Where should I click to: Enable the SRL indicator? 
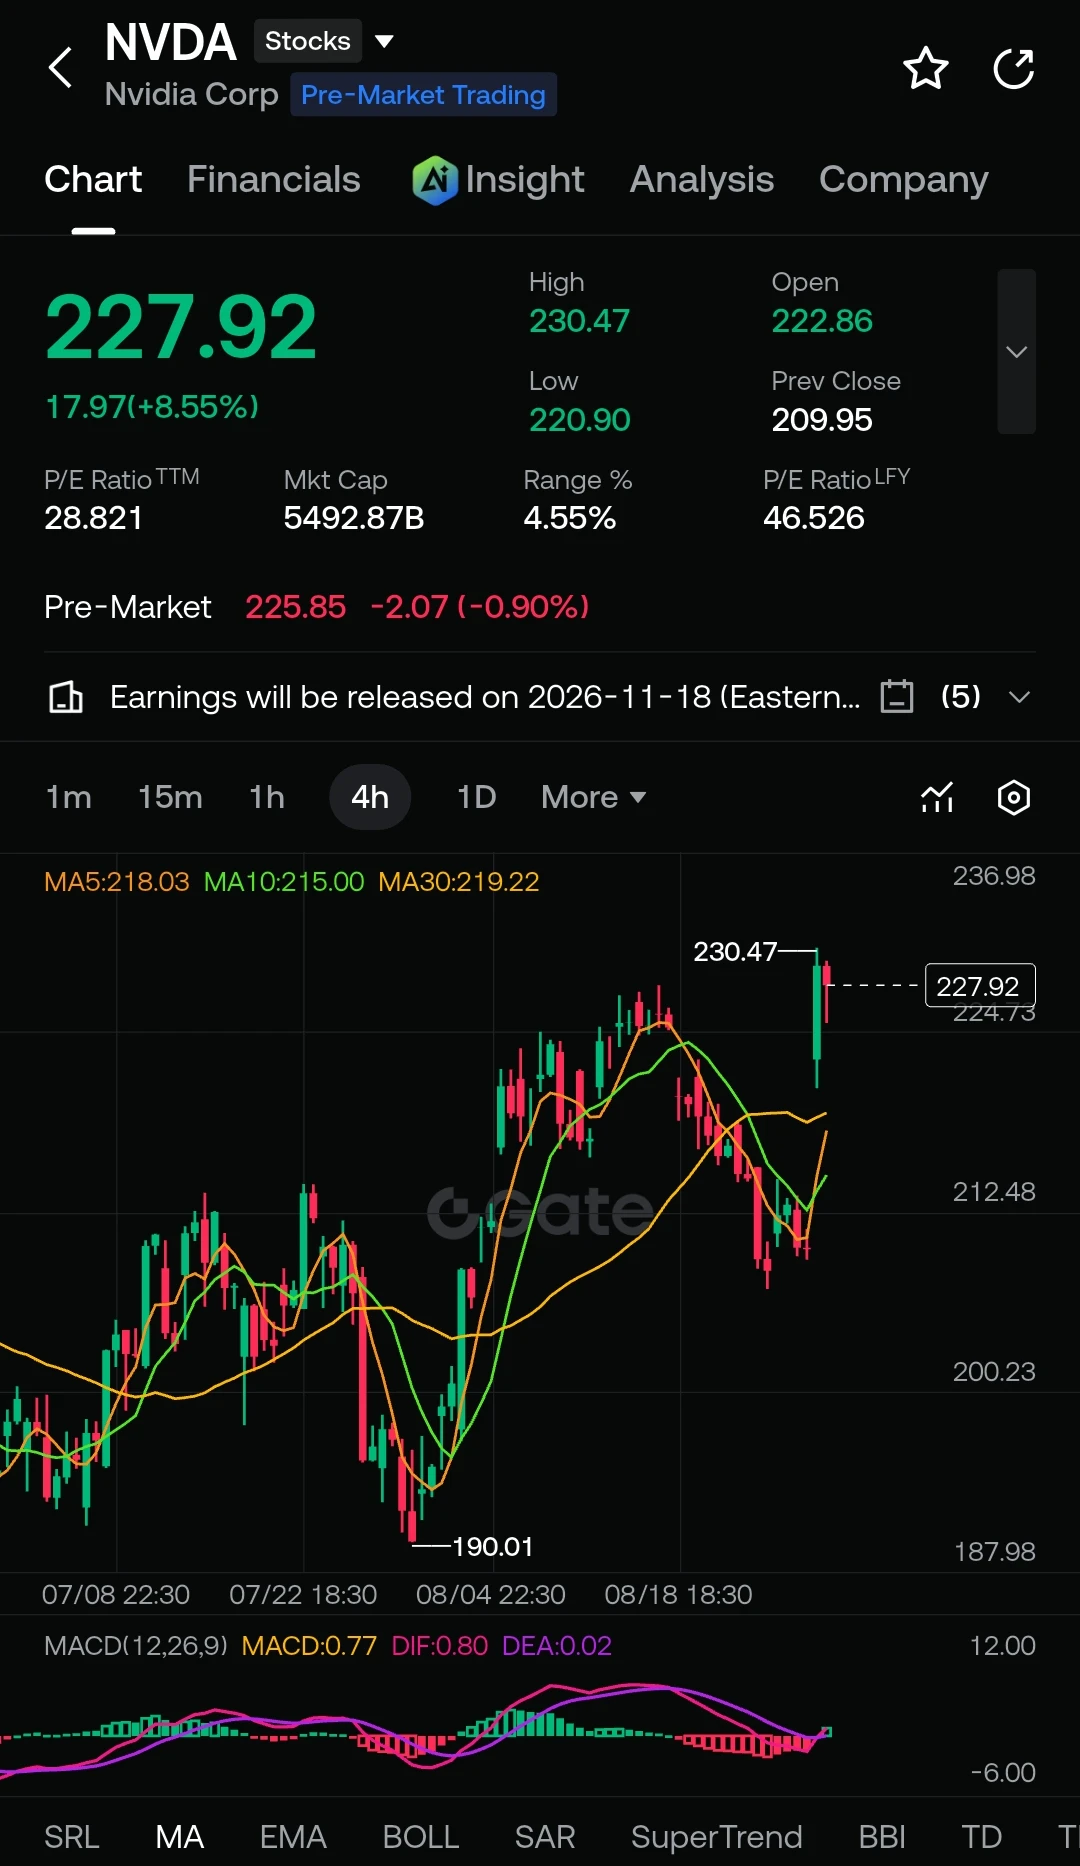pyautogui.click(x=72, y=1837)
